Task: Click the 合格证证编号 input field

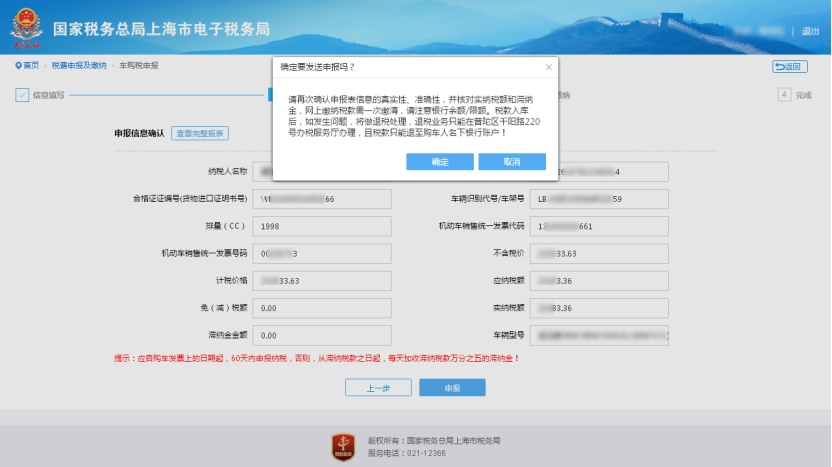Action: [322, 199]
